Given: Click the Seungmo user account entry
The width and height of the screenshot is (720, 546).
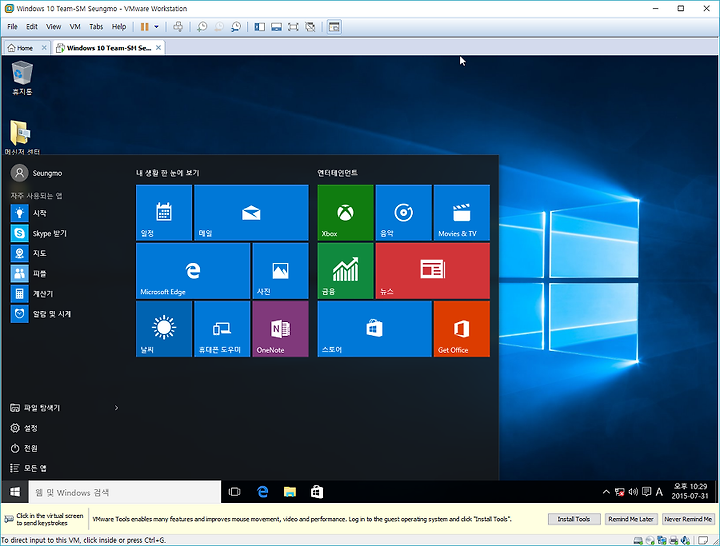Looking at the screenshot, I should click(37, 173).
